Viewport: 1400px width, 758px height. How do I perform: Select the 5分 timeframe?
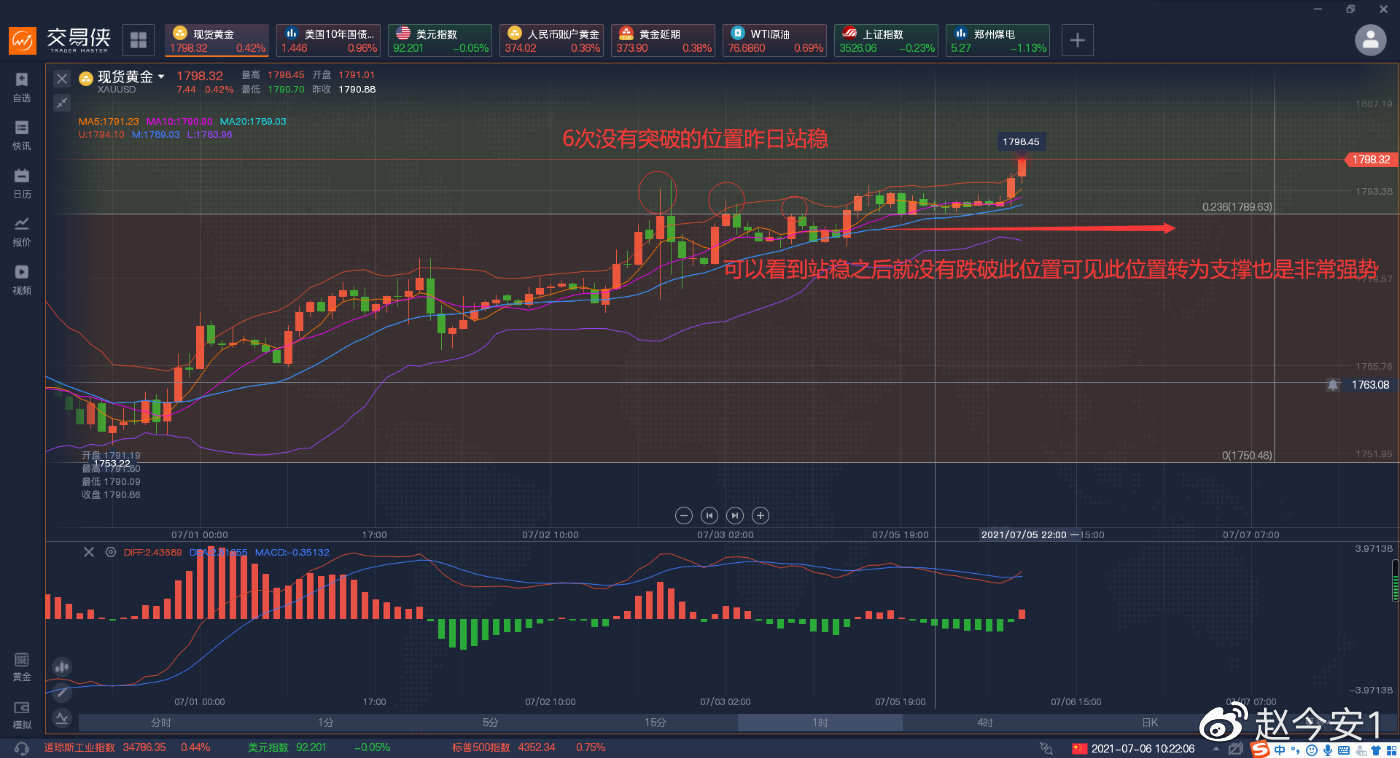point(490,722)
